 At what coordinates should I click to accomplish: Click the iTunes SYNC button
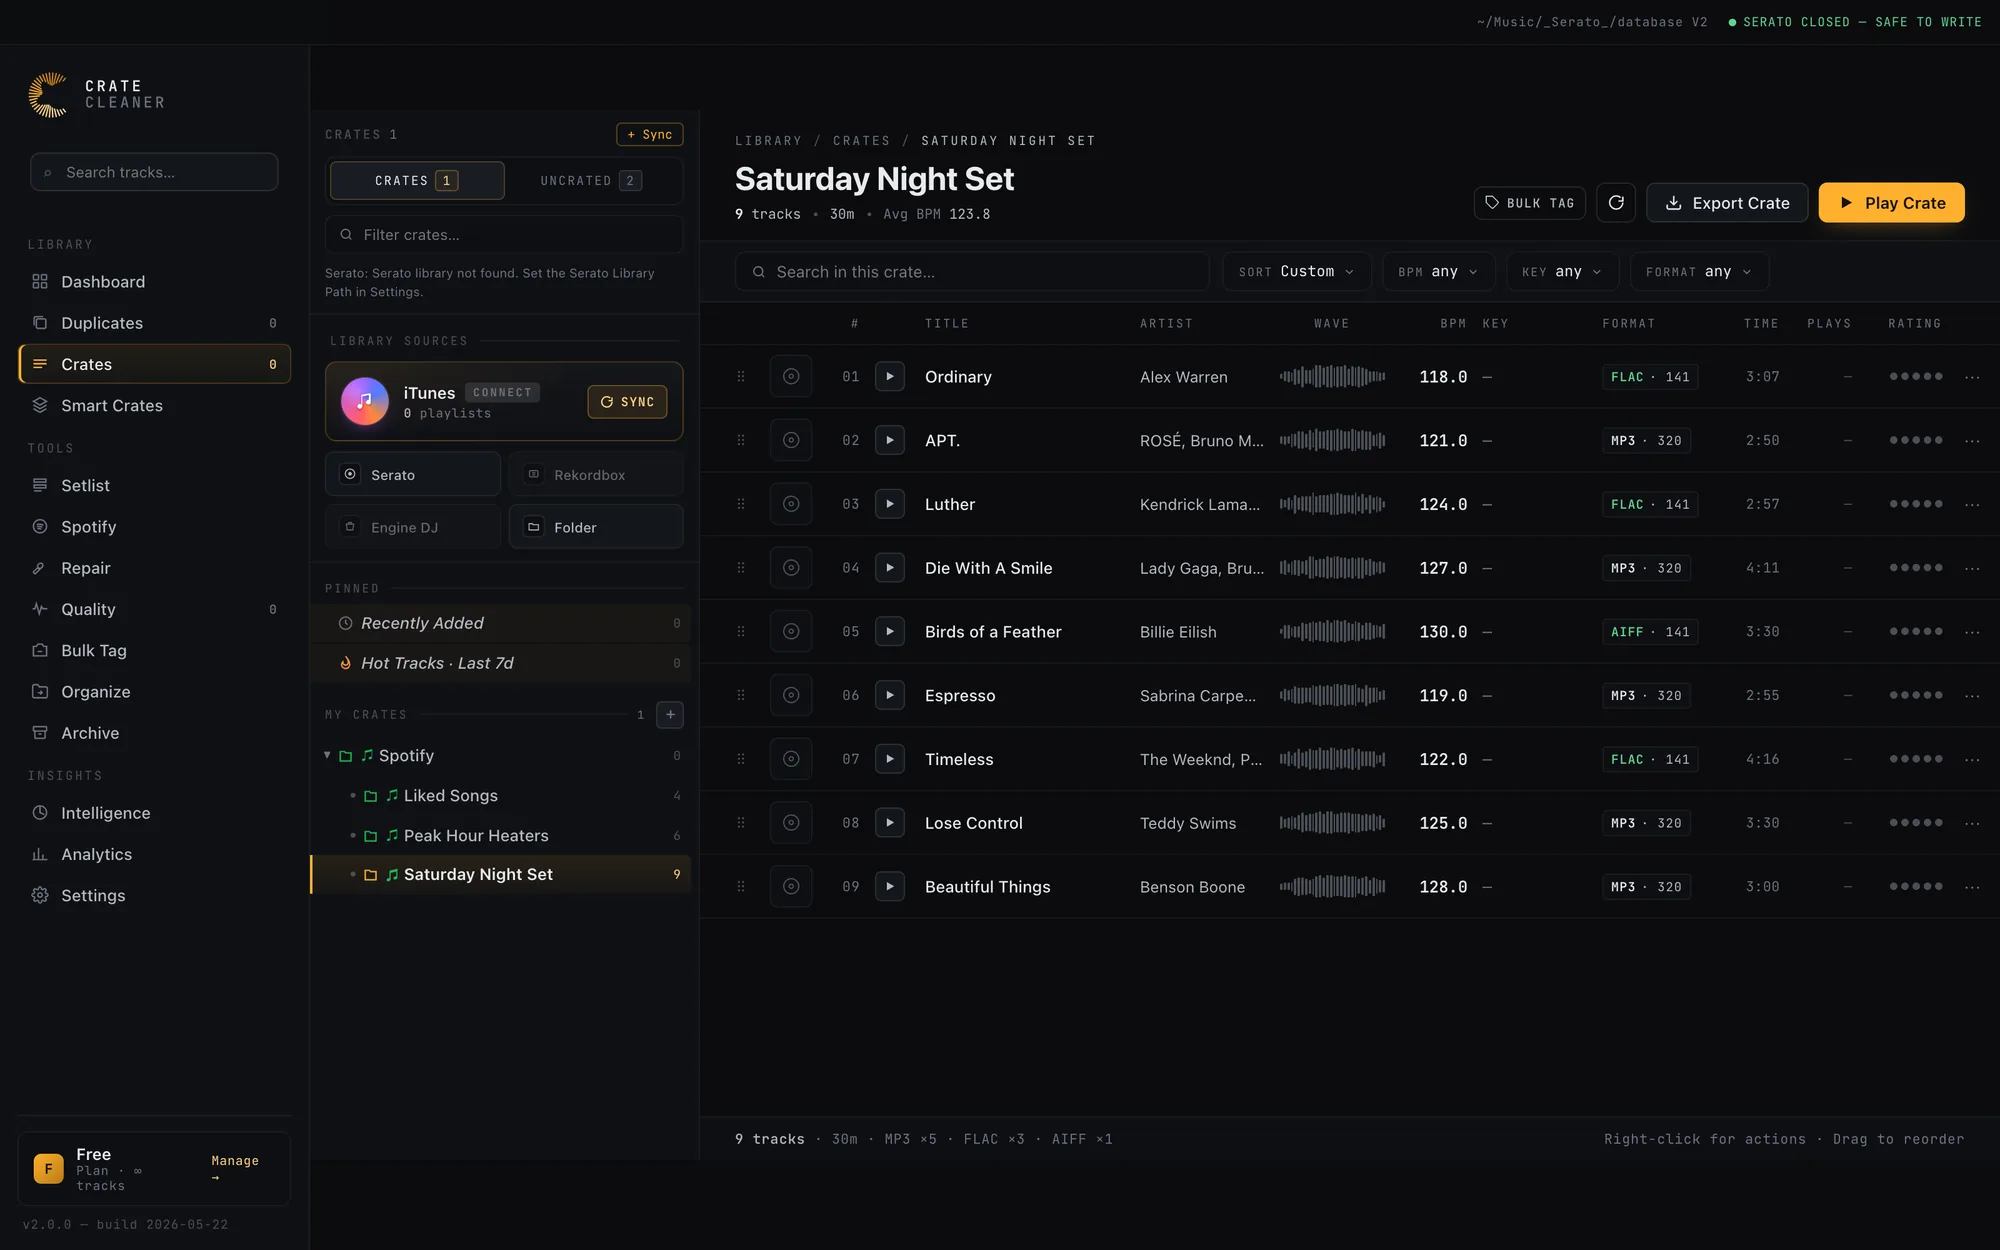[x=627, y=402]
